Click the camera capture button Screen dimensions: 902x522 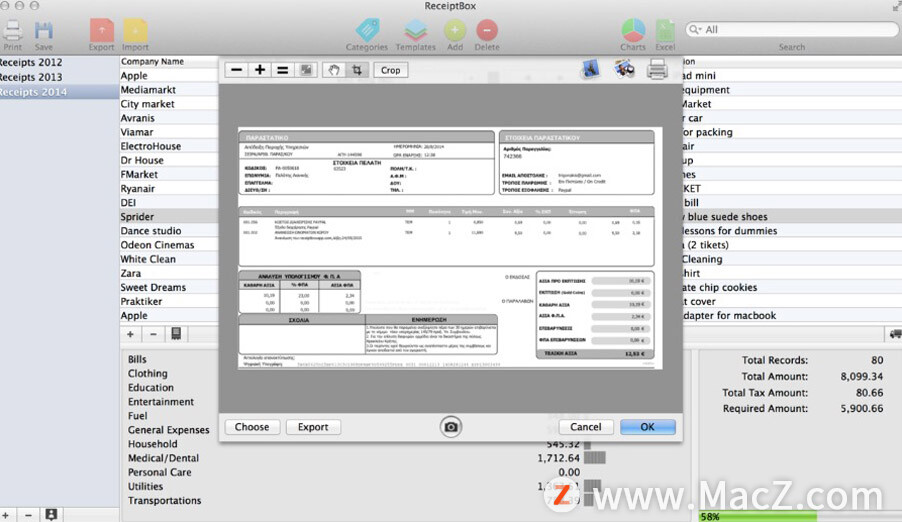(x=451, y=427)
